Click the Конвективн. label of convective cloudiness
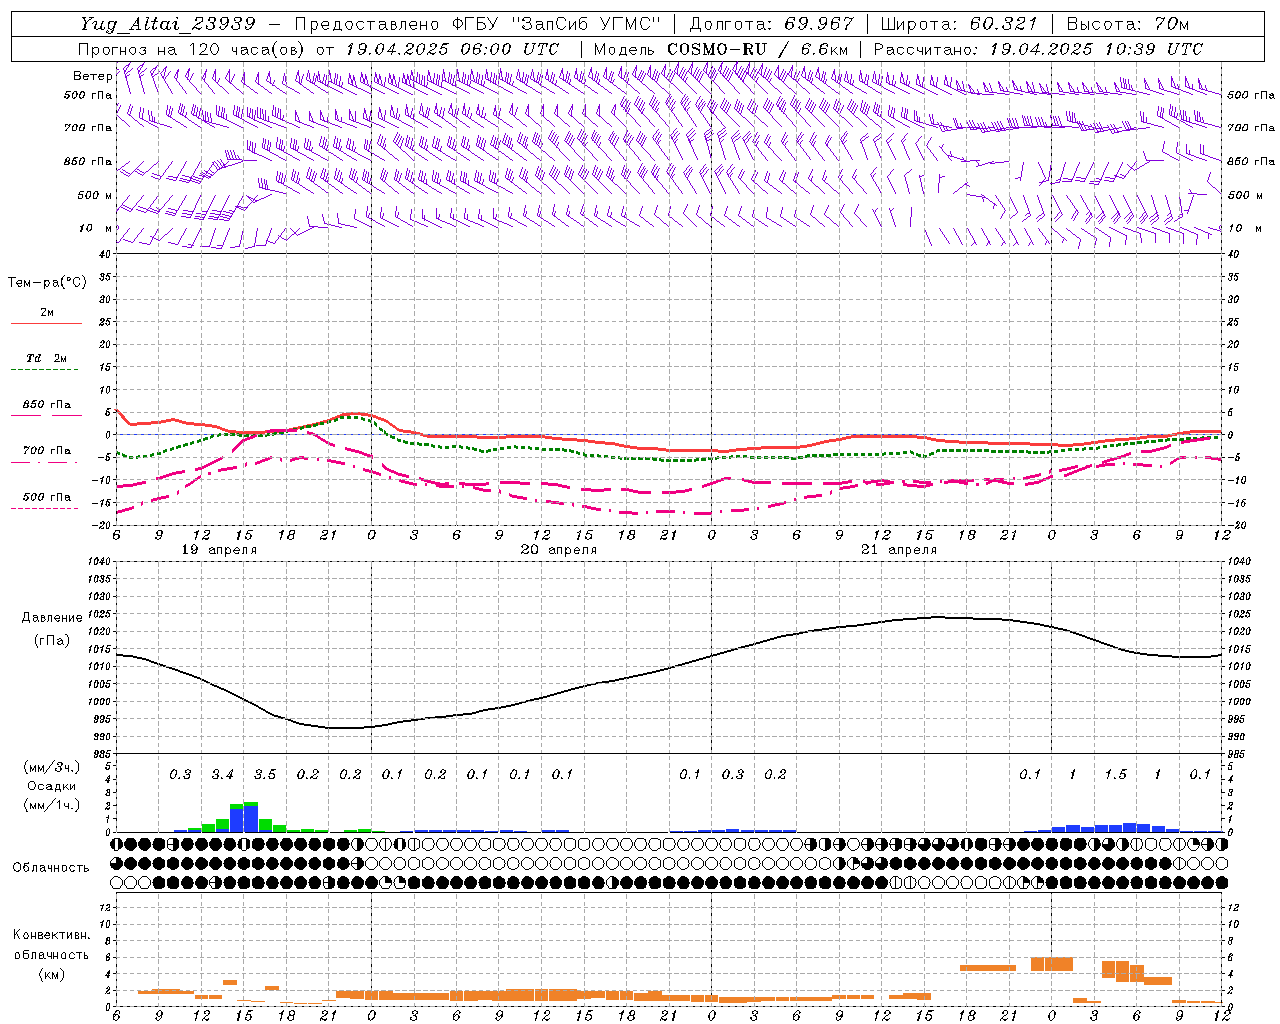Screen dimensions: 1280x1024 coord(51,935)
